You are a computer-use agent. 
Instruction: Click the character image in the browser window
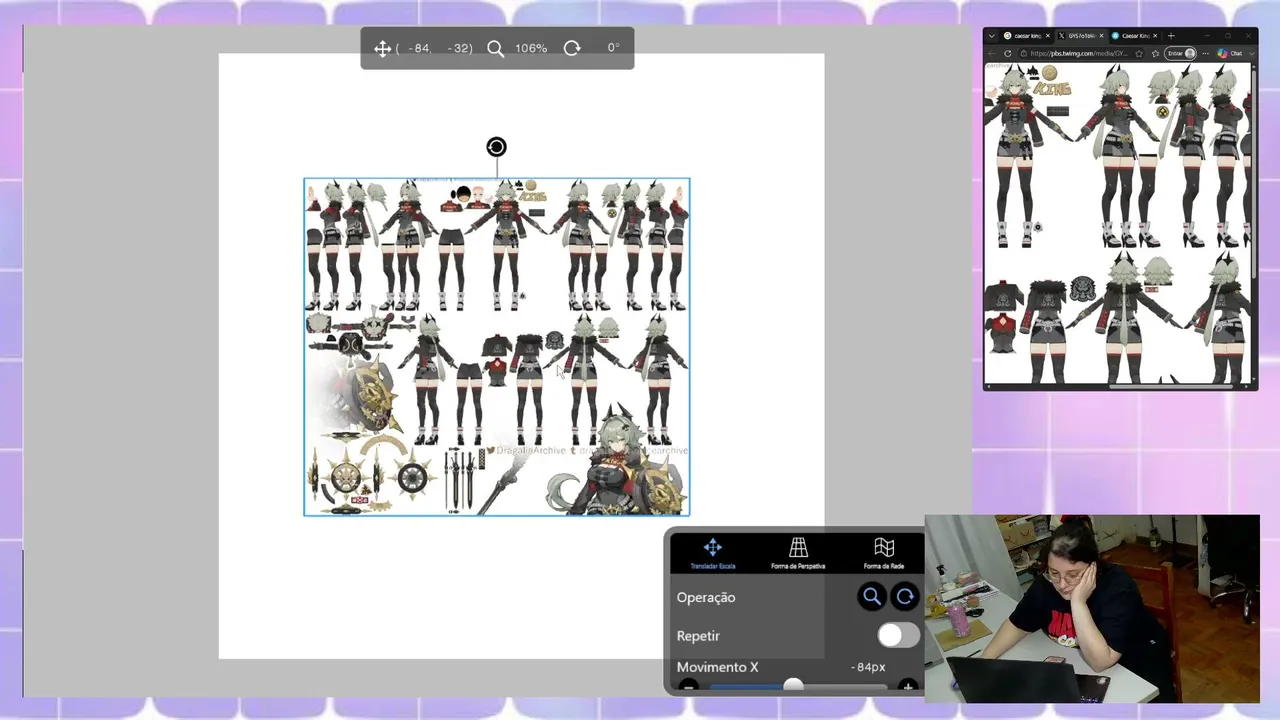pos(1117,222)
